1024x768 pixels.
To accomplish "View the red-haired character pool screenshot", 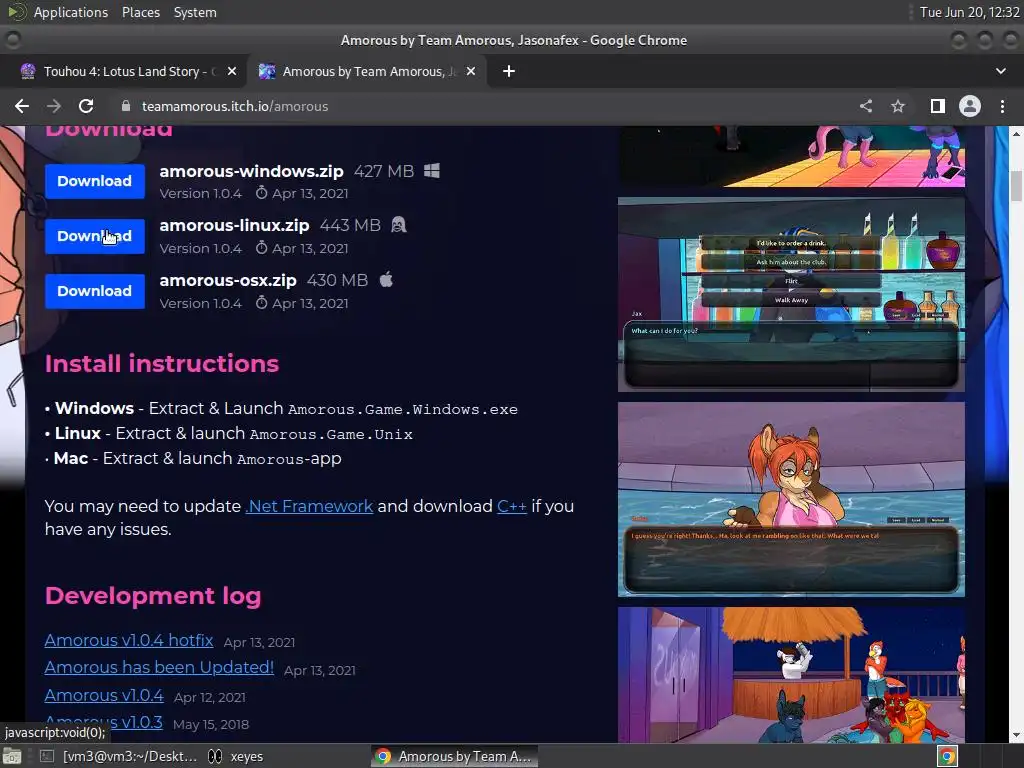I will [791, 499].
